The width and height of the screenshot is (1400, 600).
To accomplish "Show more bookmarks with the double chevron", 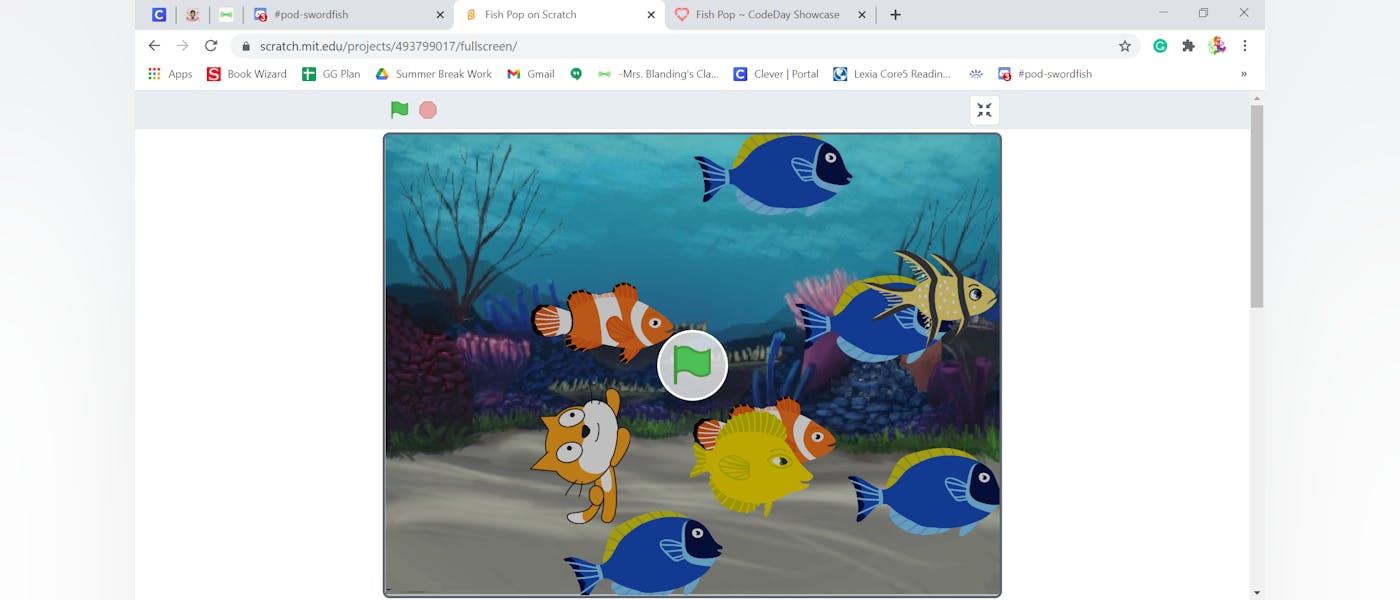I will 1244,74.
